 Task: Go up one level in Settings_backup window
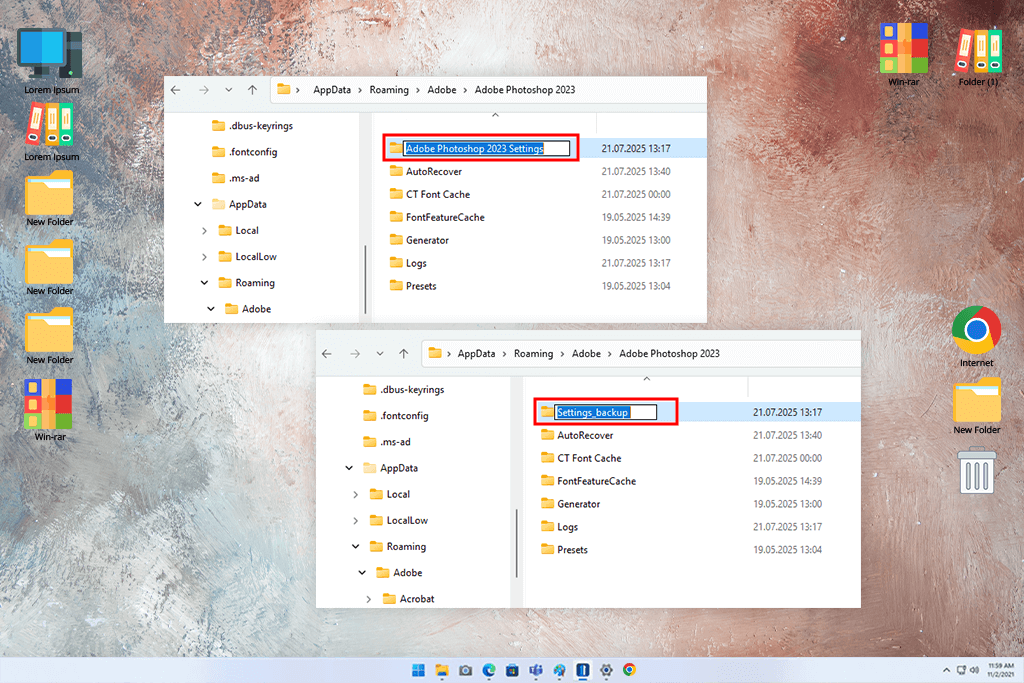pyautogui.click(x=404, y=353)
